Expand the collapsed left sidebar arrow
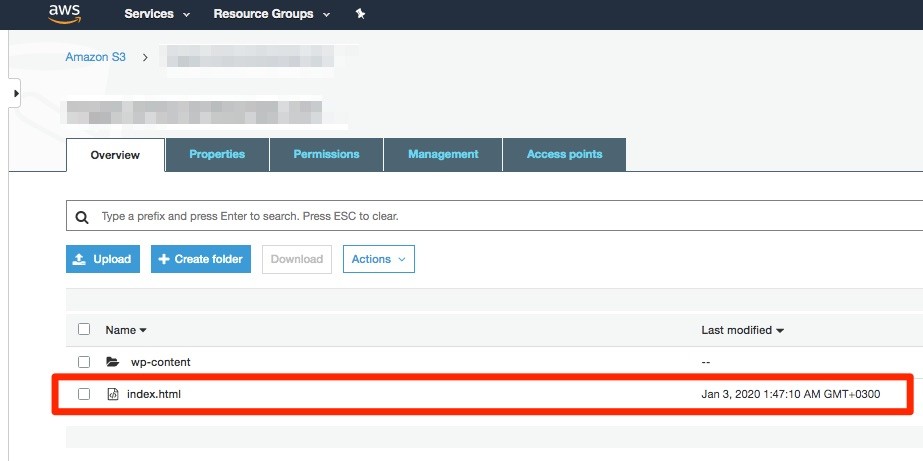Viewport: 923px width, 461px height. [16, 93]
